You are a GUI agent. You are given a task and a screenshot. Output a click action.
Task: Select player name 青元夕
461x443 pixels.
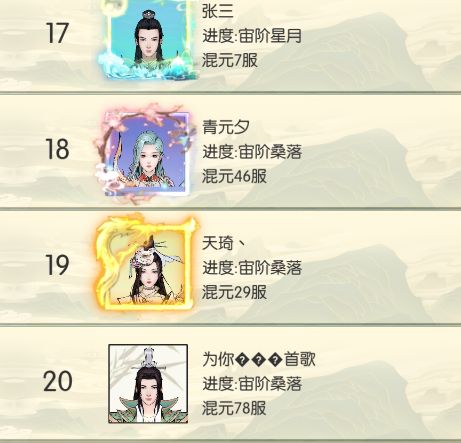pyautogui.click(x=226, y=127)
